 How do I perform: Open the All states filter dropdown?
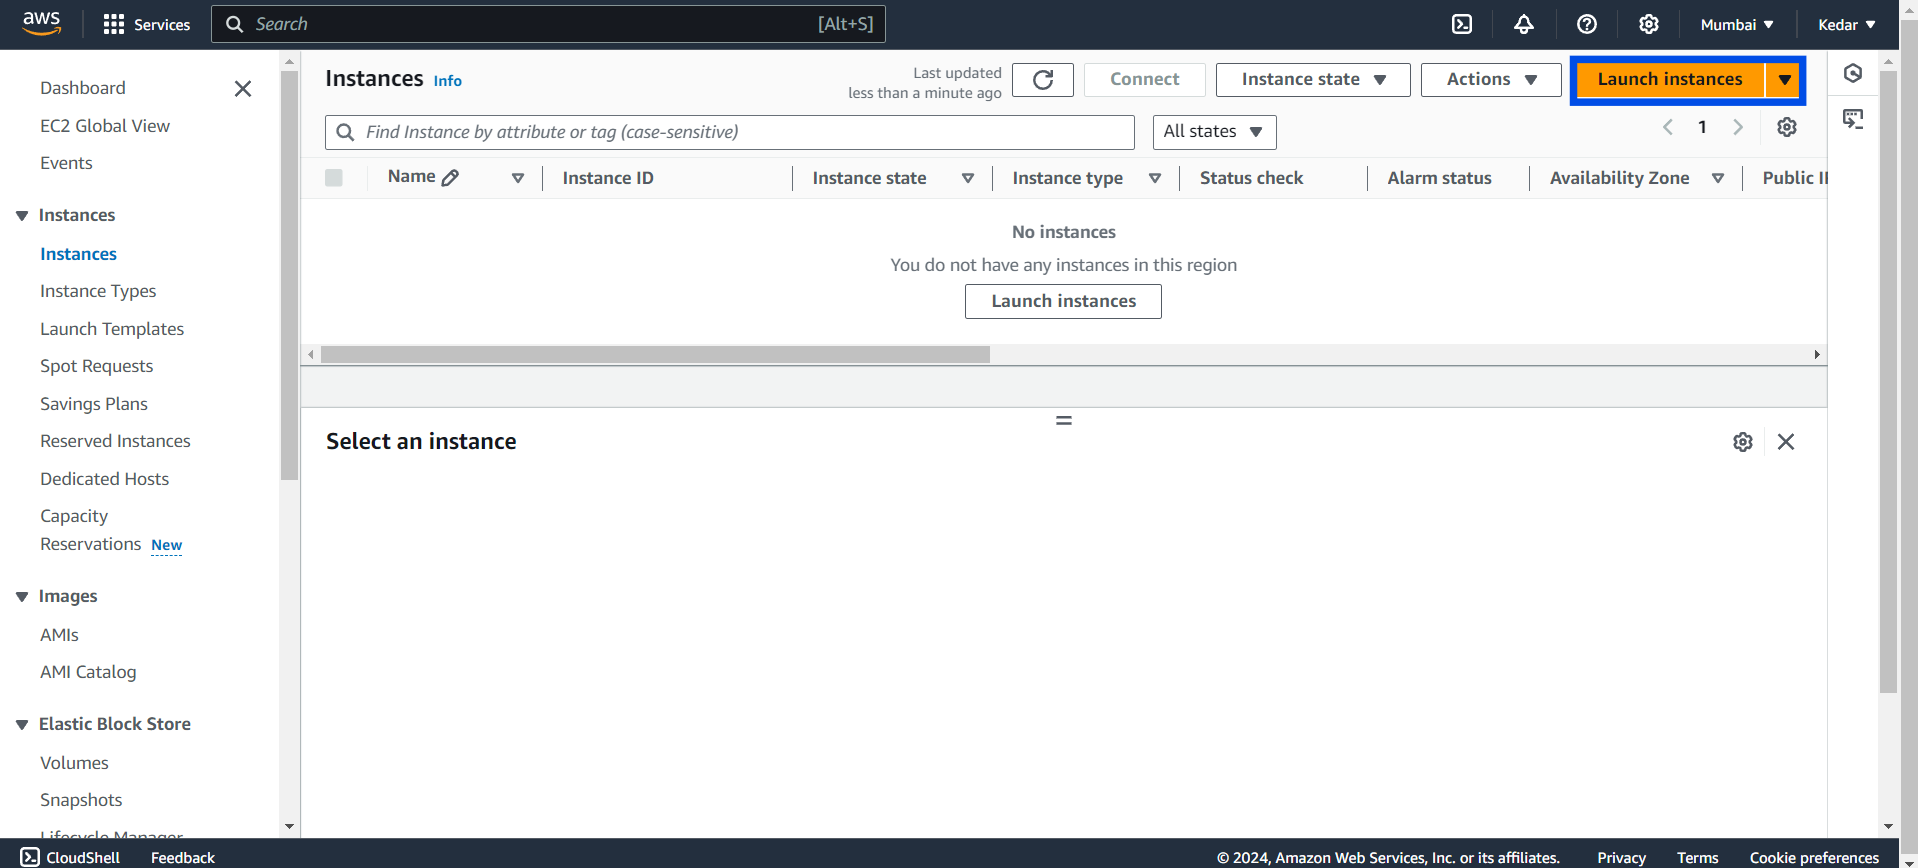tap(1214, 132)
